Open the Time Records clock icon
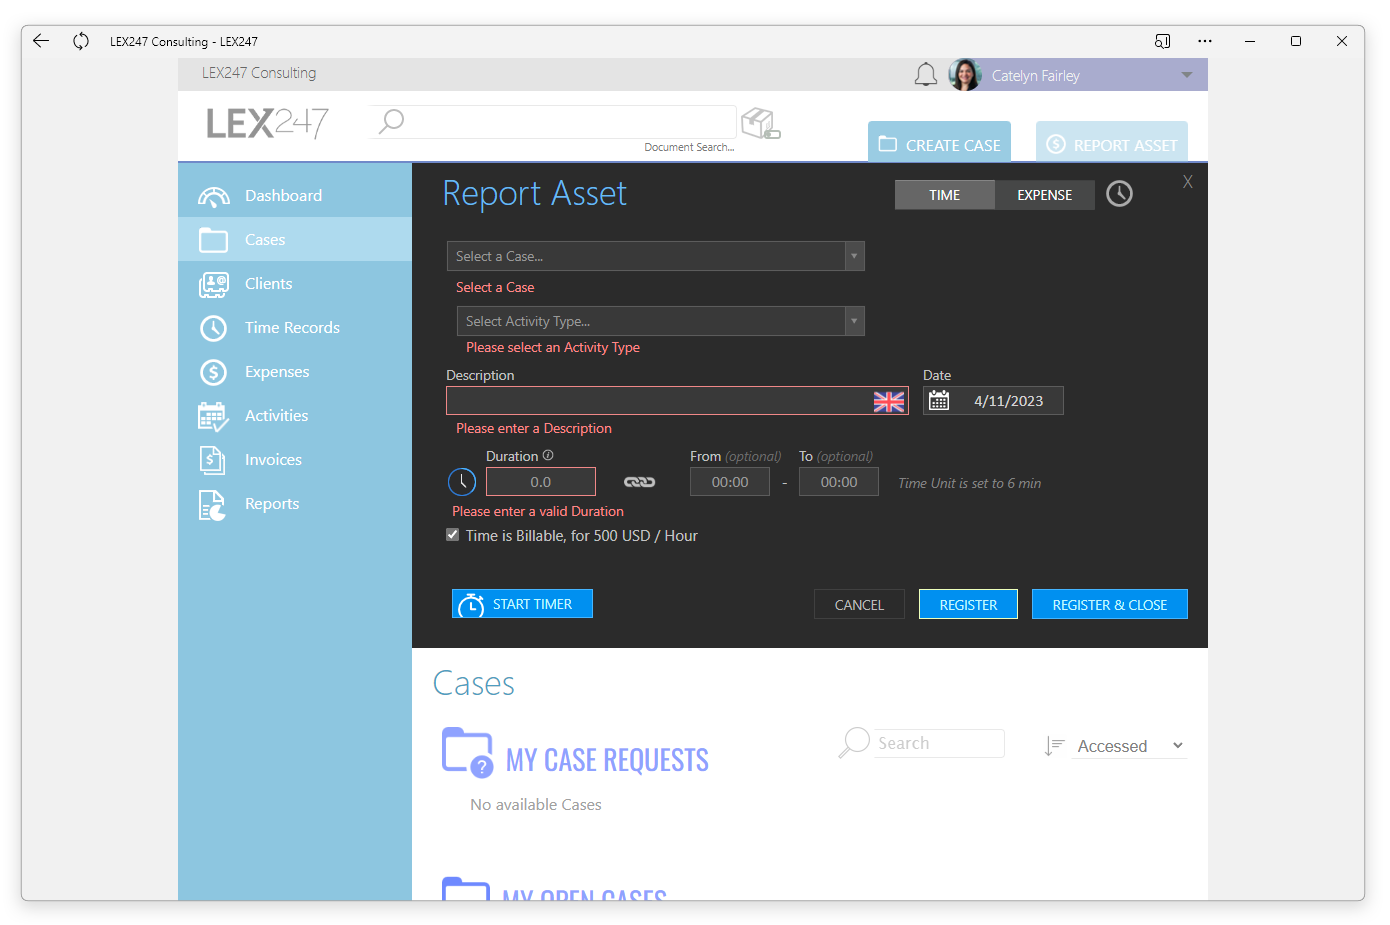The width and height of the screenshot is (1390, 925). (x=213, y=328)
